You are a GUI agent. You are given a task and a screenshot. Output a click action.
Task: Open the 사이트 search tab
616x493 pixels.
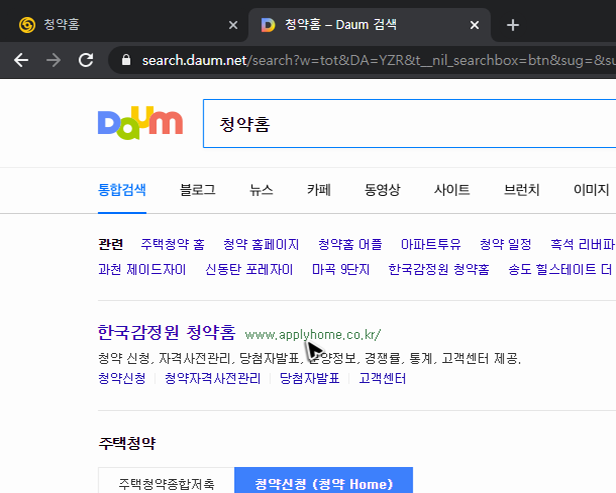coord(452,190)
